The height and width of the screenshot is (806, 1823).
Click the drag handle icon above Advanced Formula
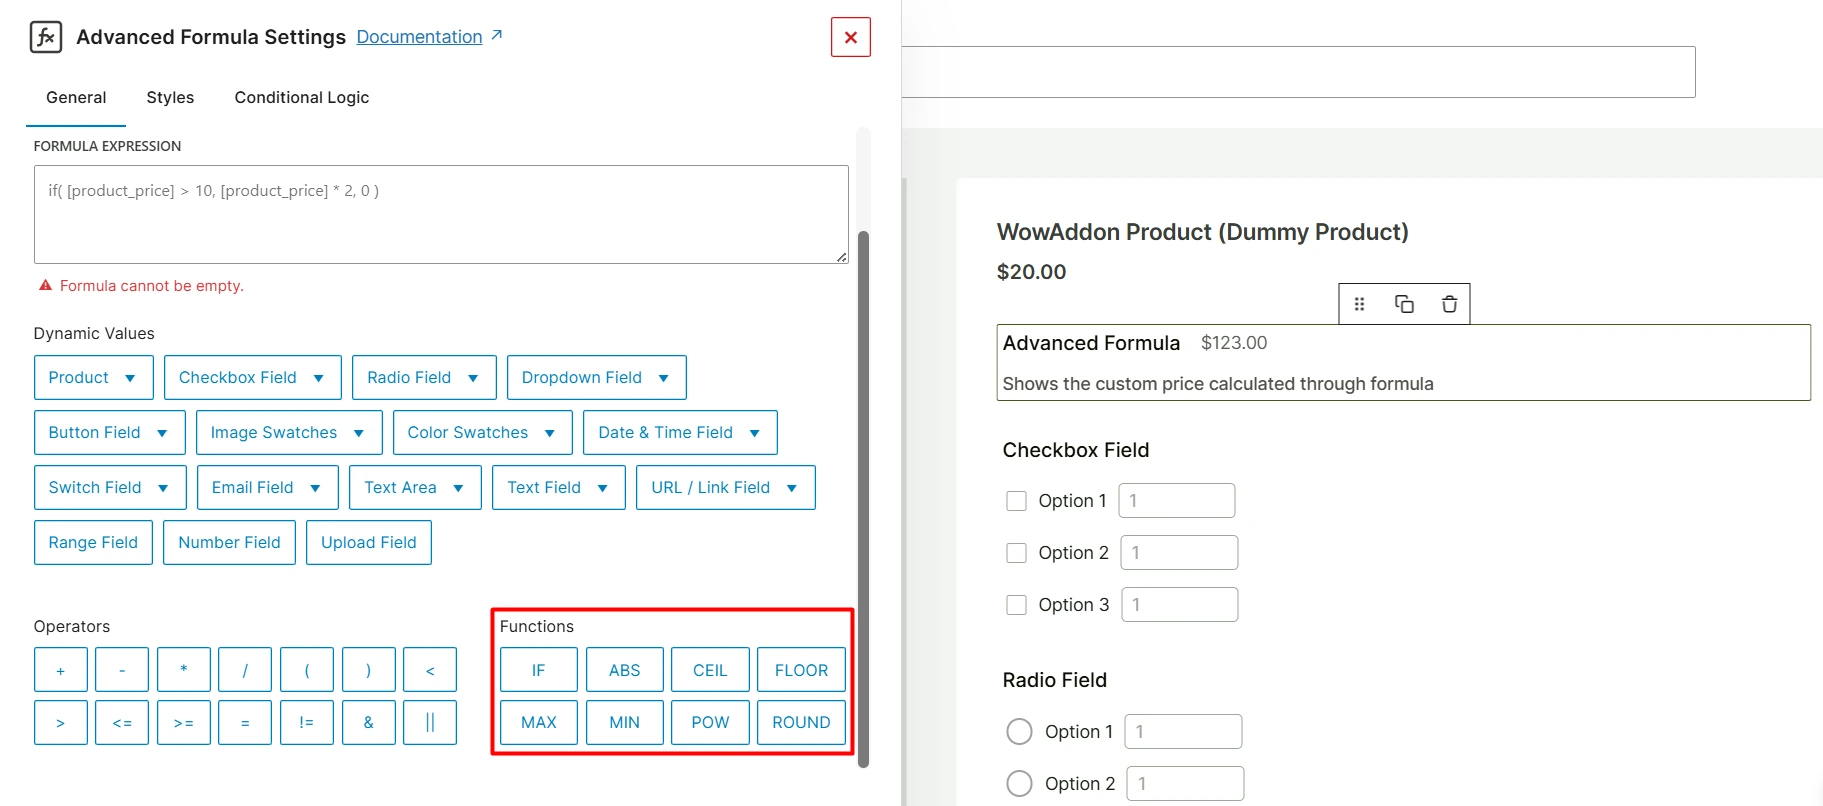(x=1359, y=304)
